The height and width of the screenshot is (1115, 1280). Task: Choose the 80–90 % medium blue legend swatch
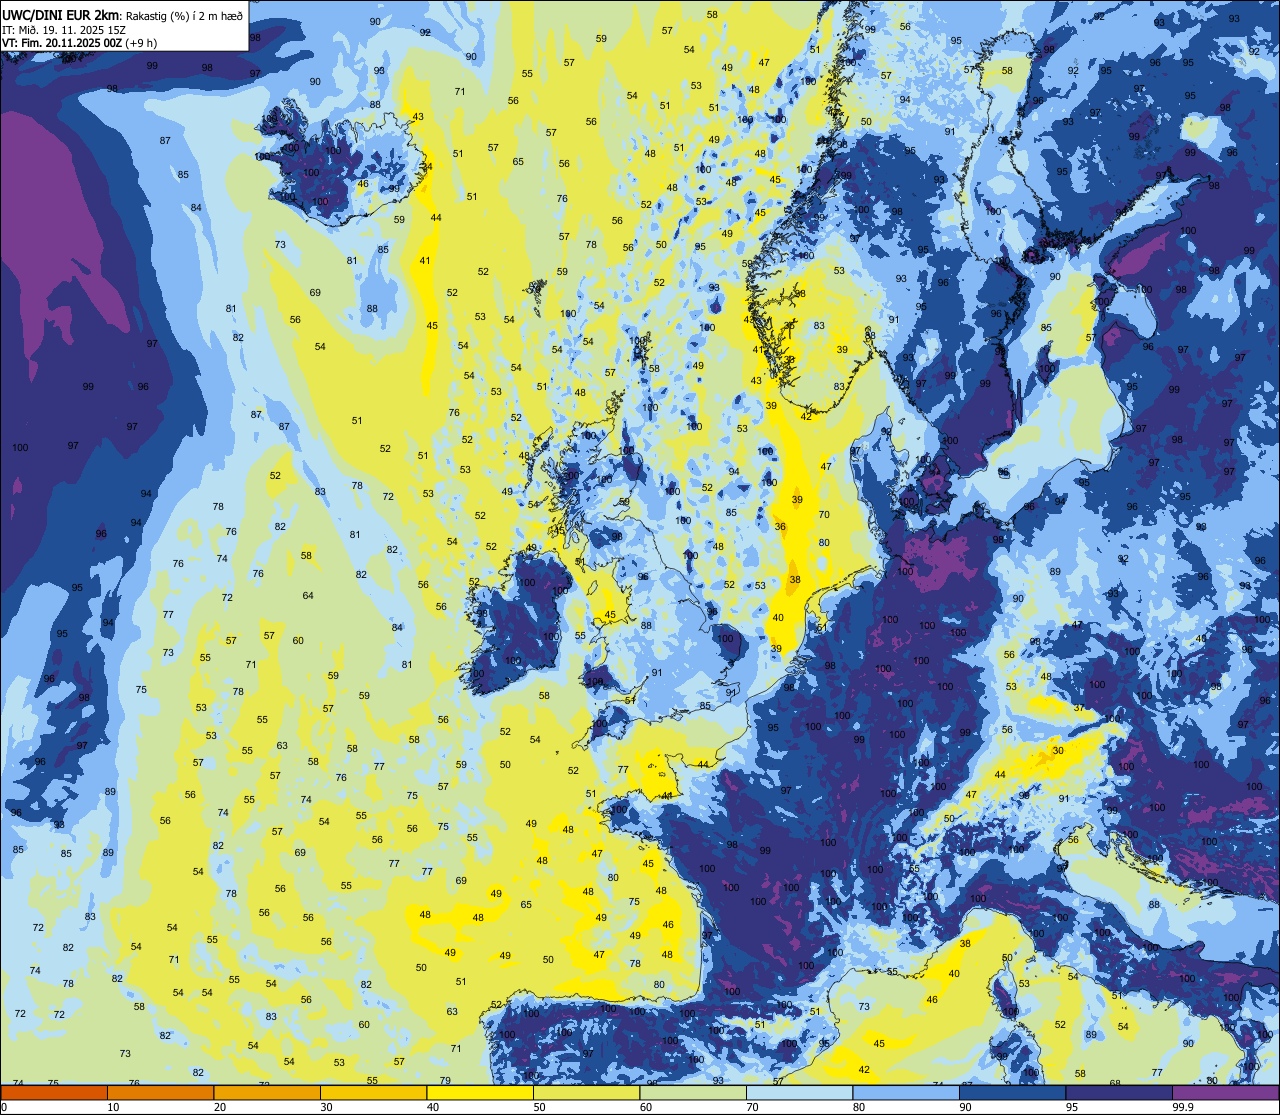pos(906,1092)
